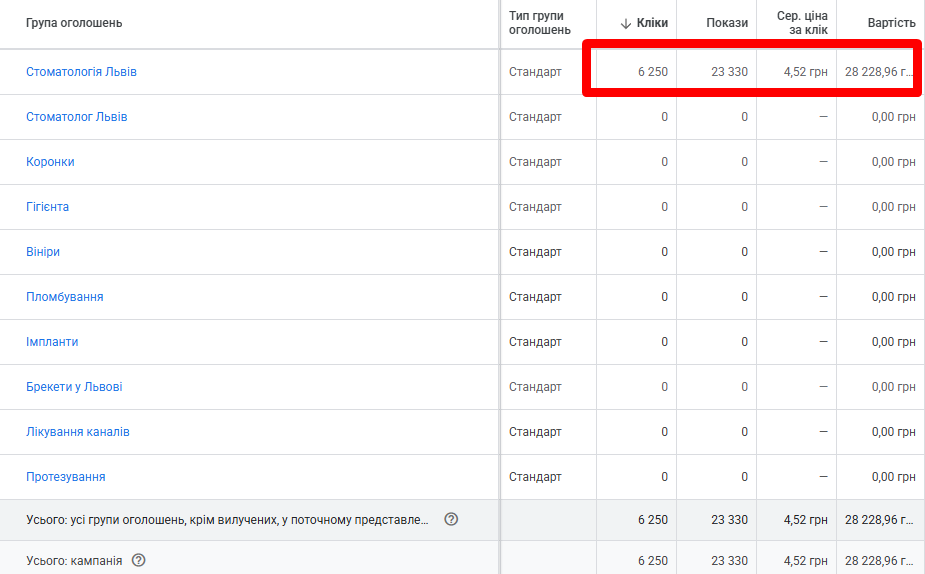The image size is (925, 574).
Task: Open help icon beside Усього: кампанія
Action: pyautogui.click(x=139, y=560)
